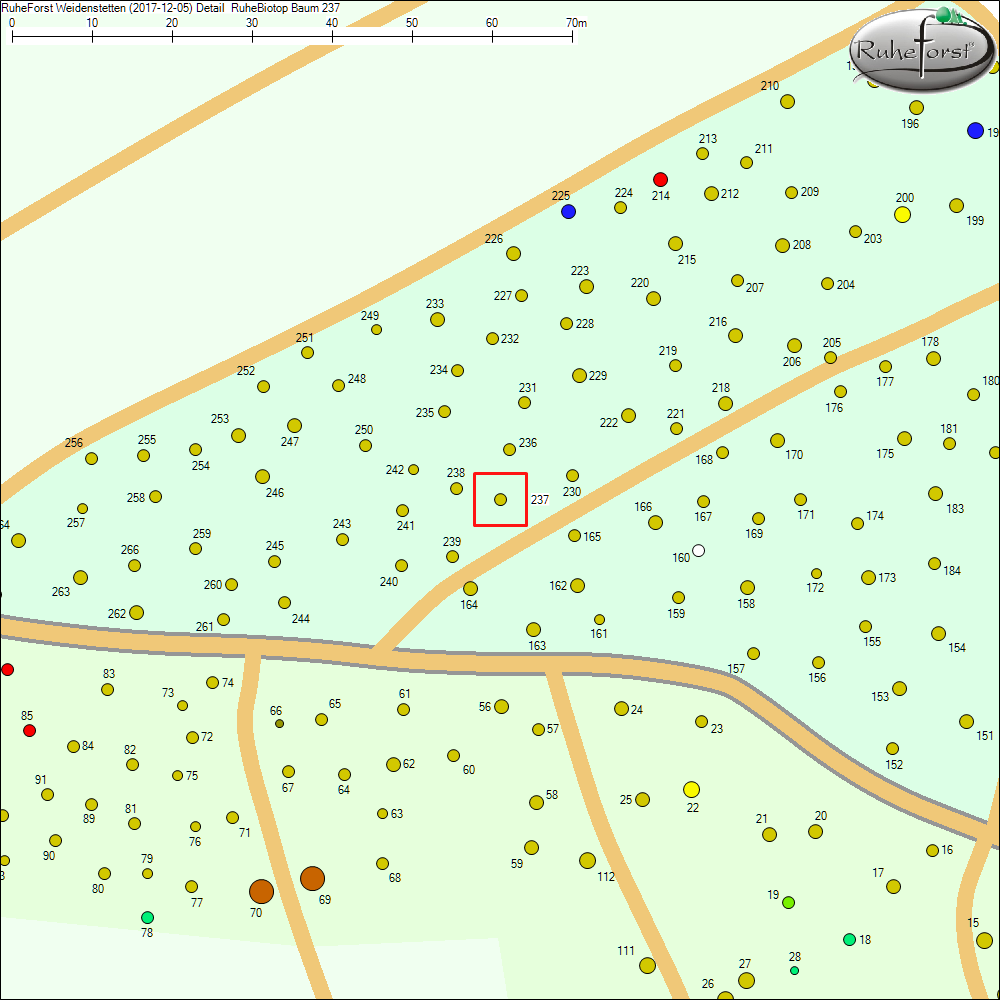Select the green tree marker 18
Viewport: 1000px width, 1000px height.
[849, 939]
